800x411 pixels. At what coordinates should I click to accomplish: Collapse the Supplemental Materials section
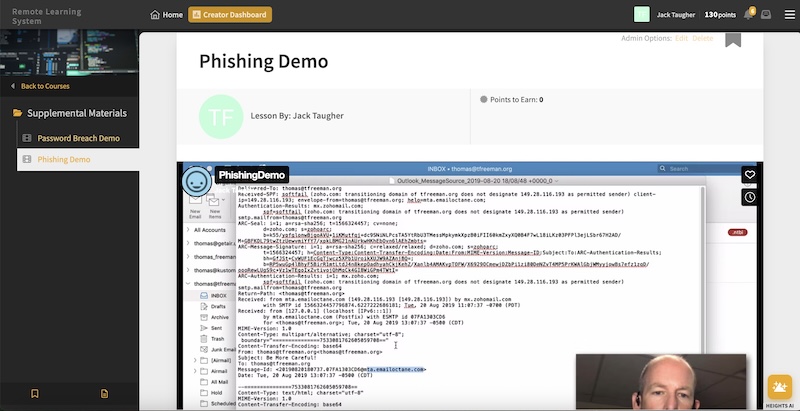click(77, 113)
